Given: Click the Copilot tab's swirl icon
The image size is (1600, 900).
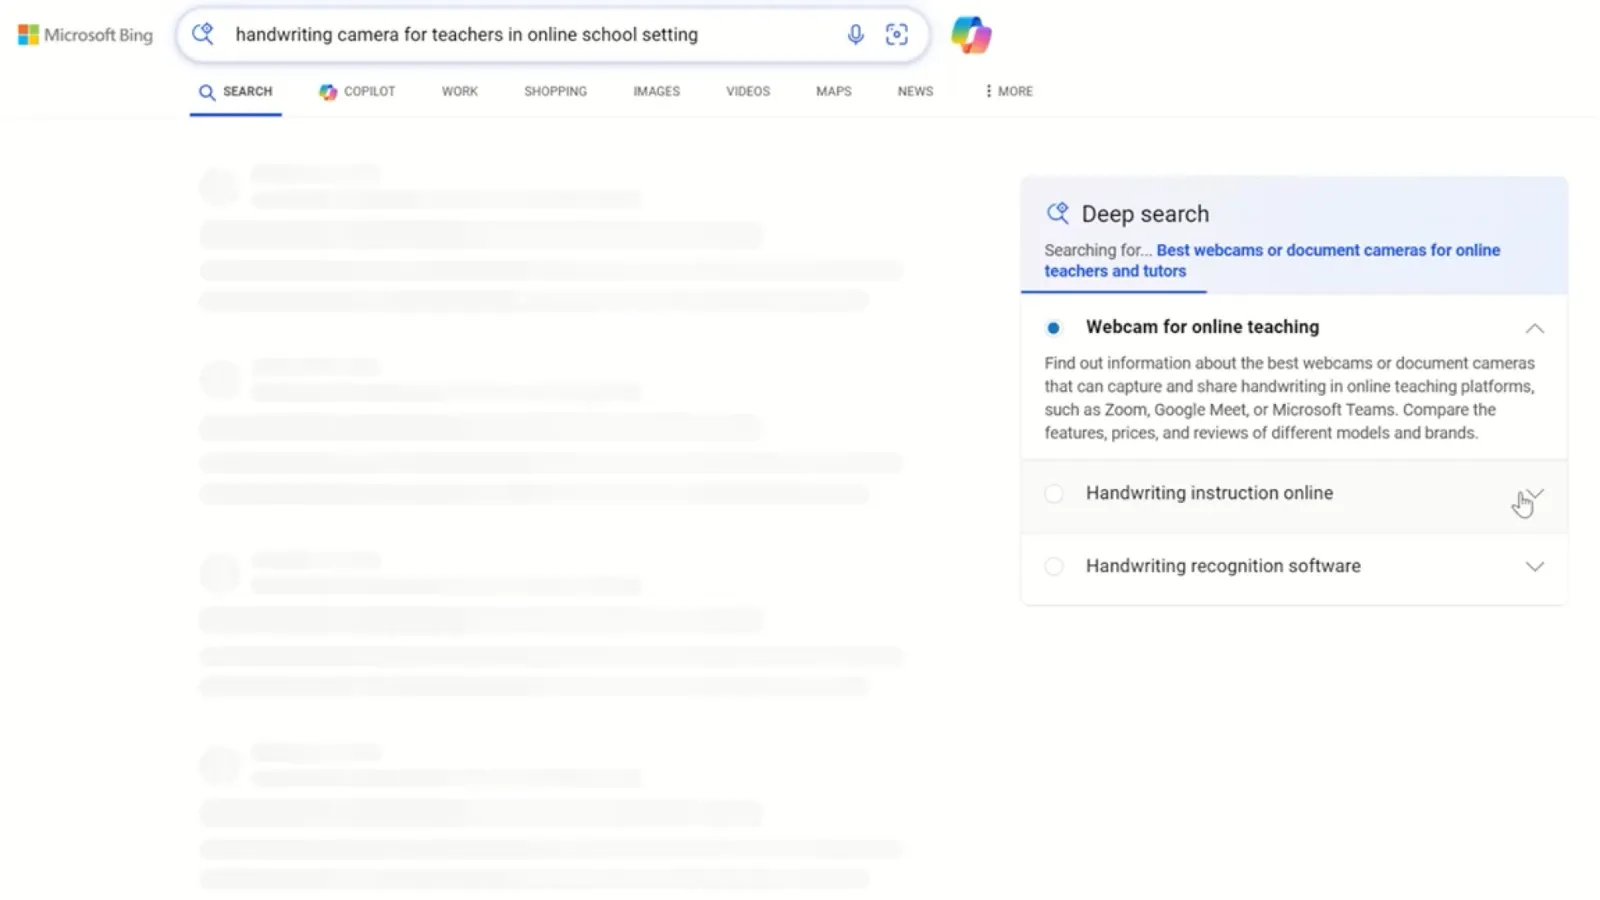Looking at the screenshot, I should (x=327, y=91).
